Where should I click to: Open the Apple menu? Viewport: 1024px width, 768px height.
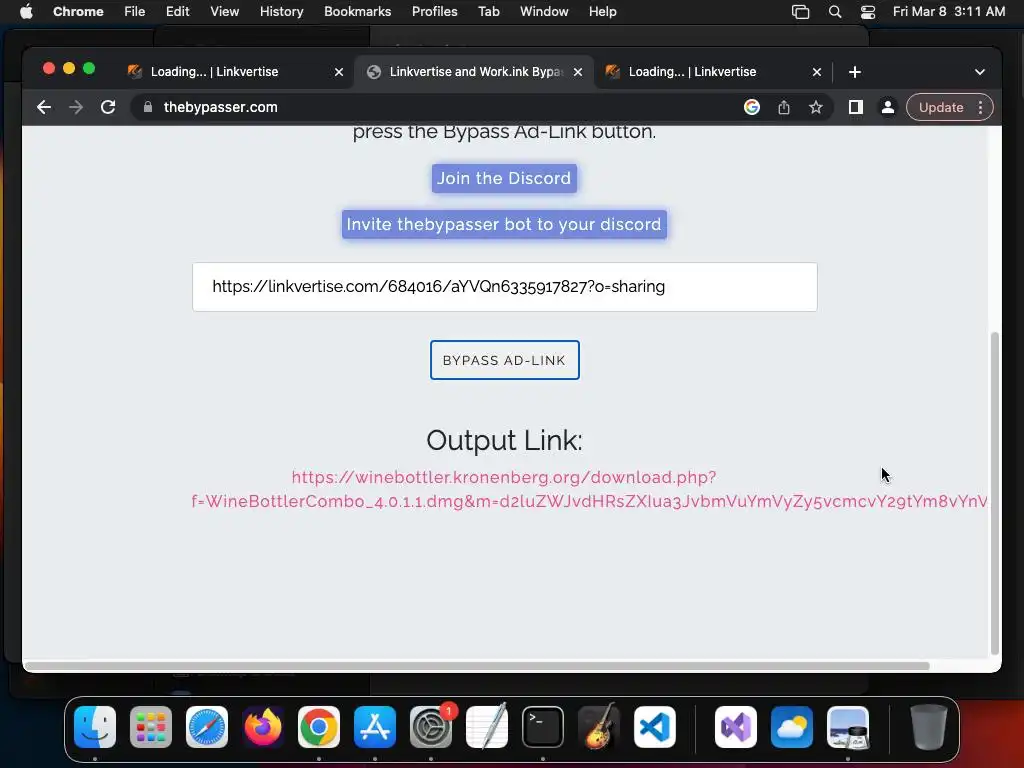[26, 12]
